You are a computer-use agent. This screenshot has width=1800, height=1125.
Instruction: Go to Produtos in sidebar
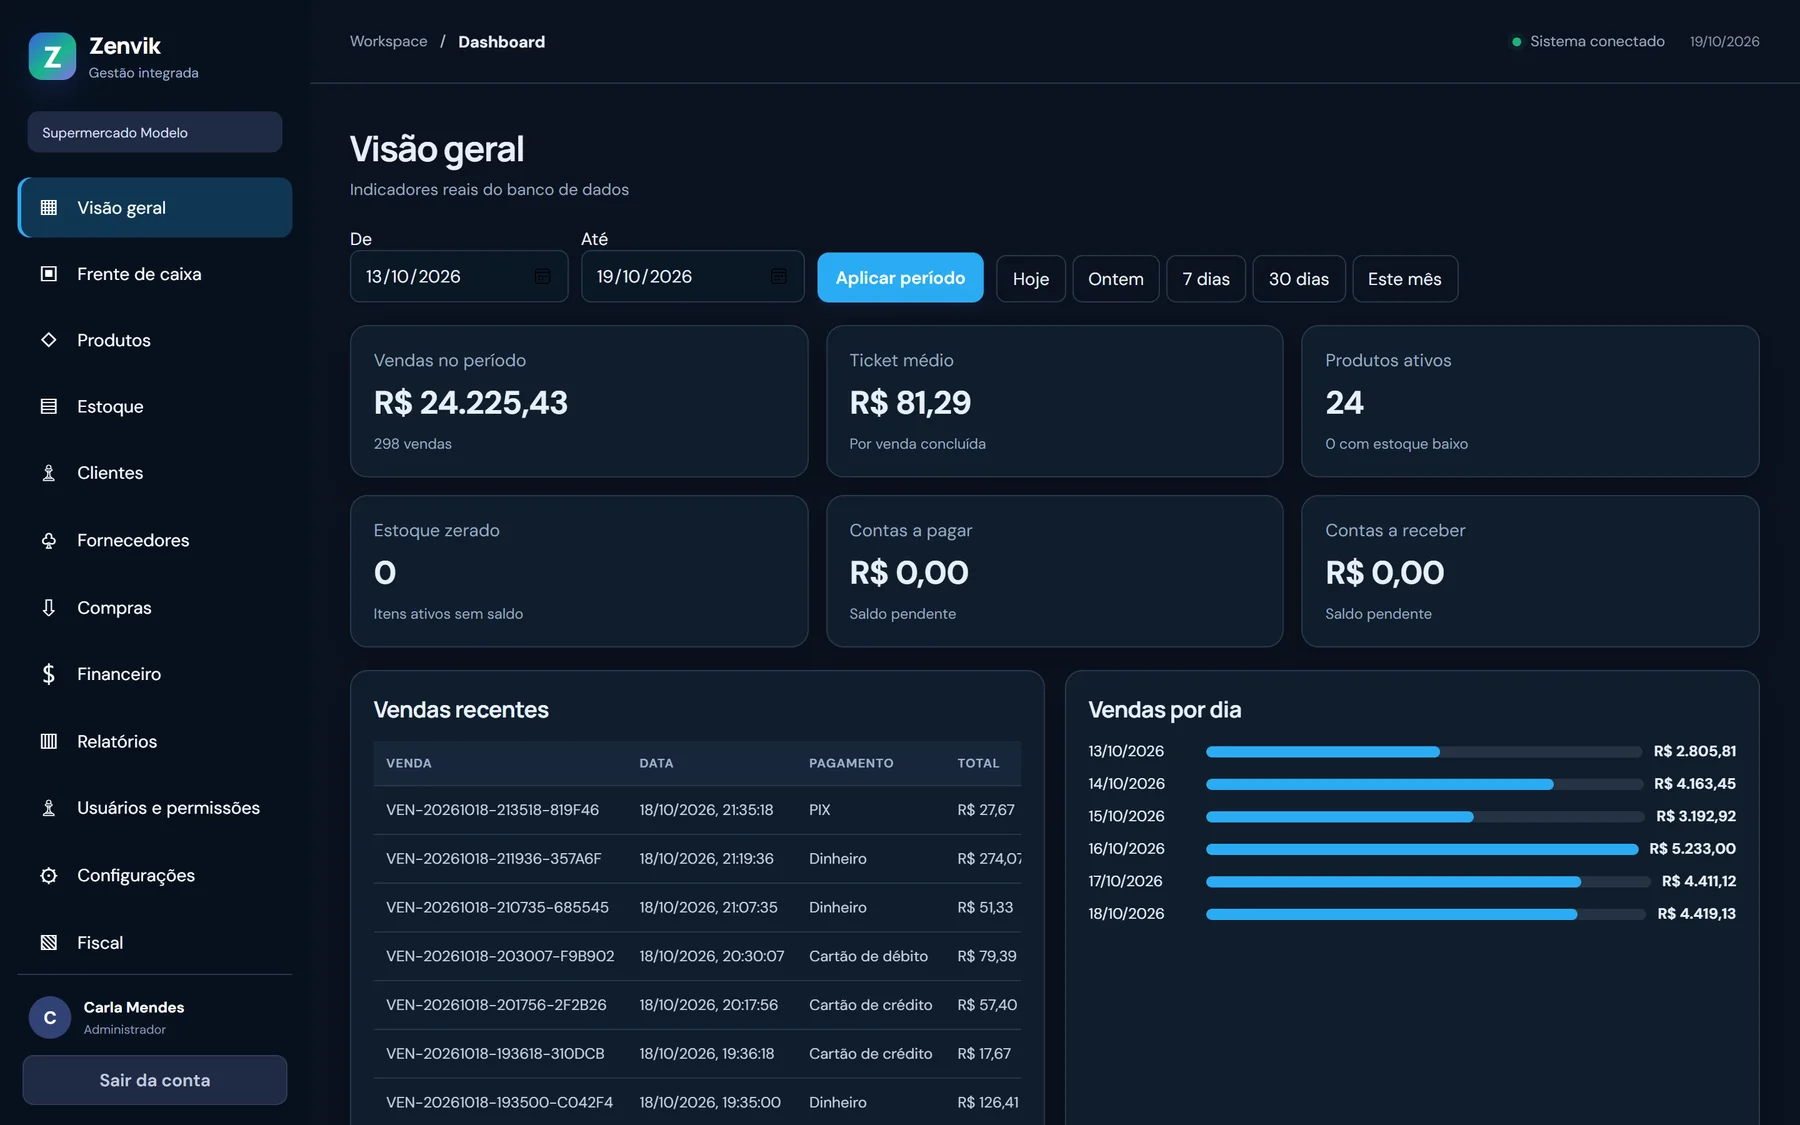tap(155, 340)
